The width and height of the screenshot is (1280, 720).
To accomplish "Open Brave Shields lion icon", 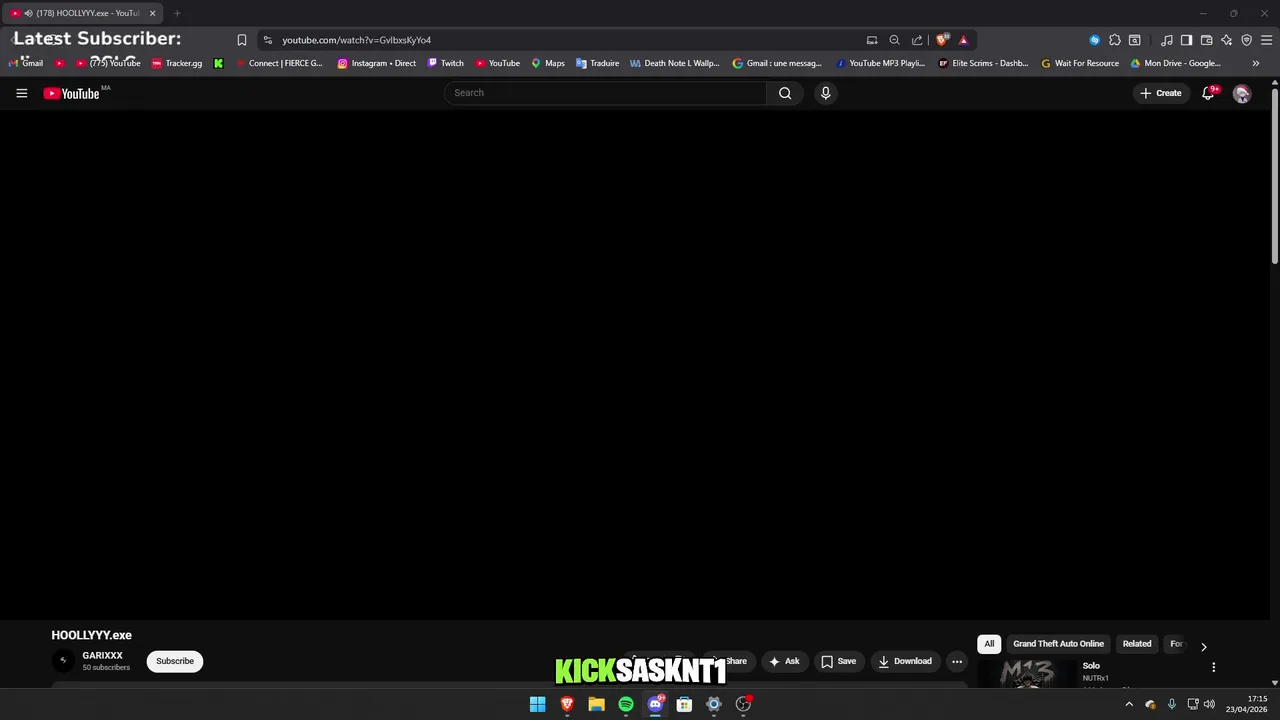I will point(942,40).
